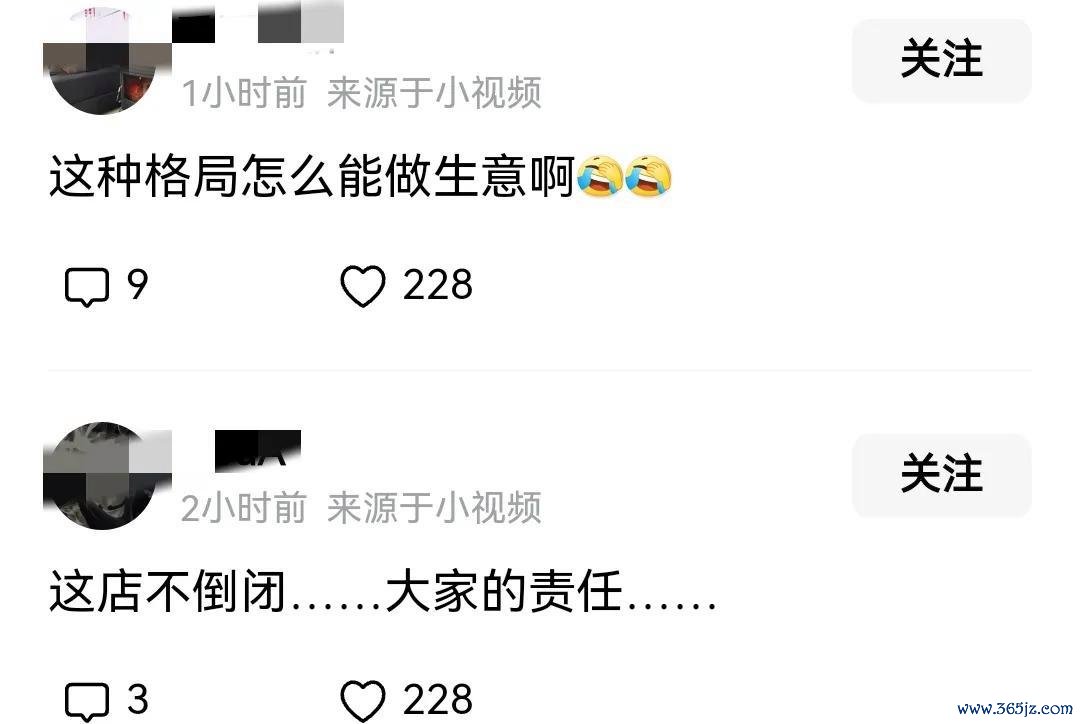
Task: Click the 1小时前 timestamp
Action: [244, 93]
